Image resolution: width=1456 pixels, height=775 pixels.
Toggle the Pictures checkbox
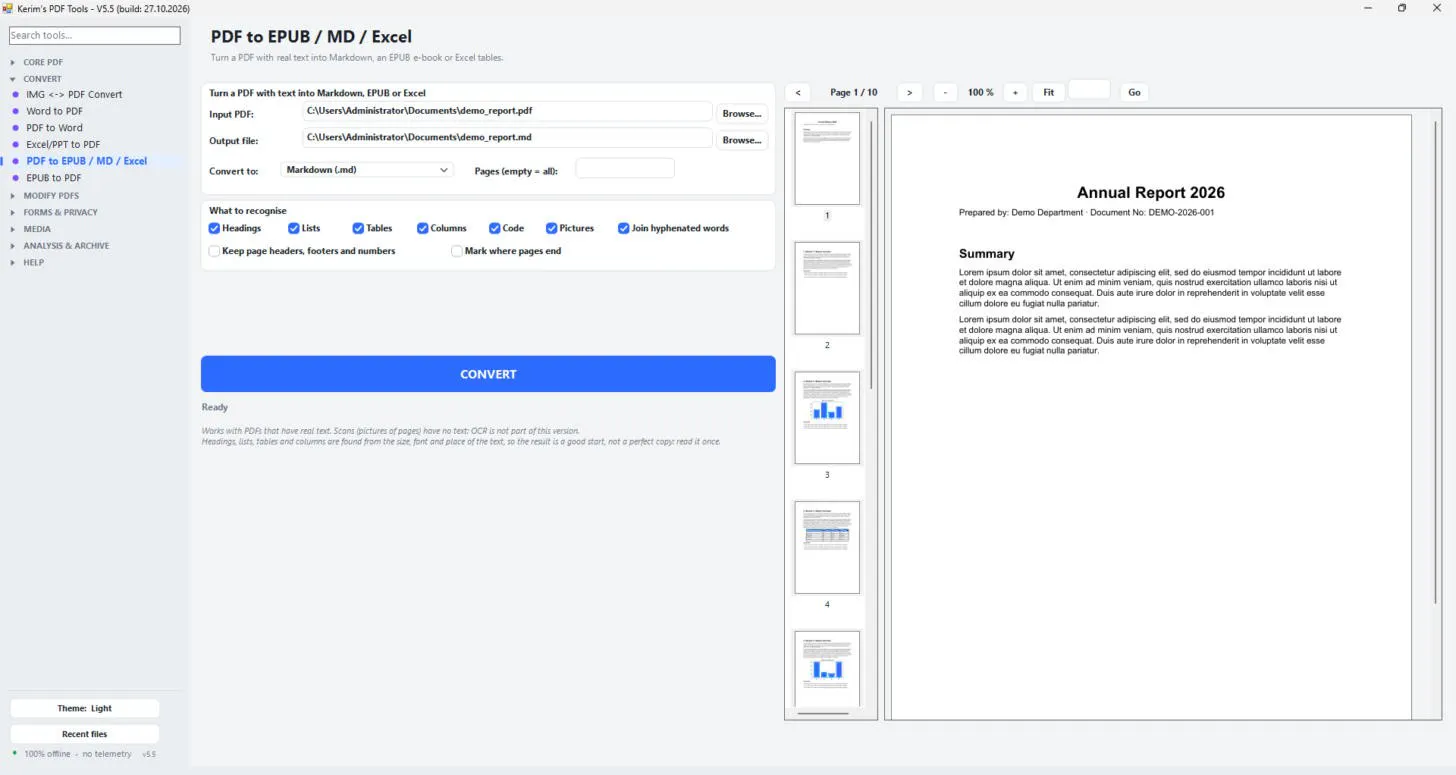point(552,228)
